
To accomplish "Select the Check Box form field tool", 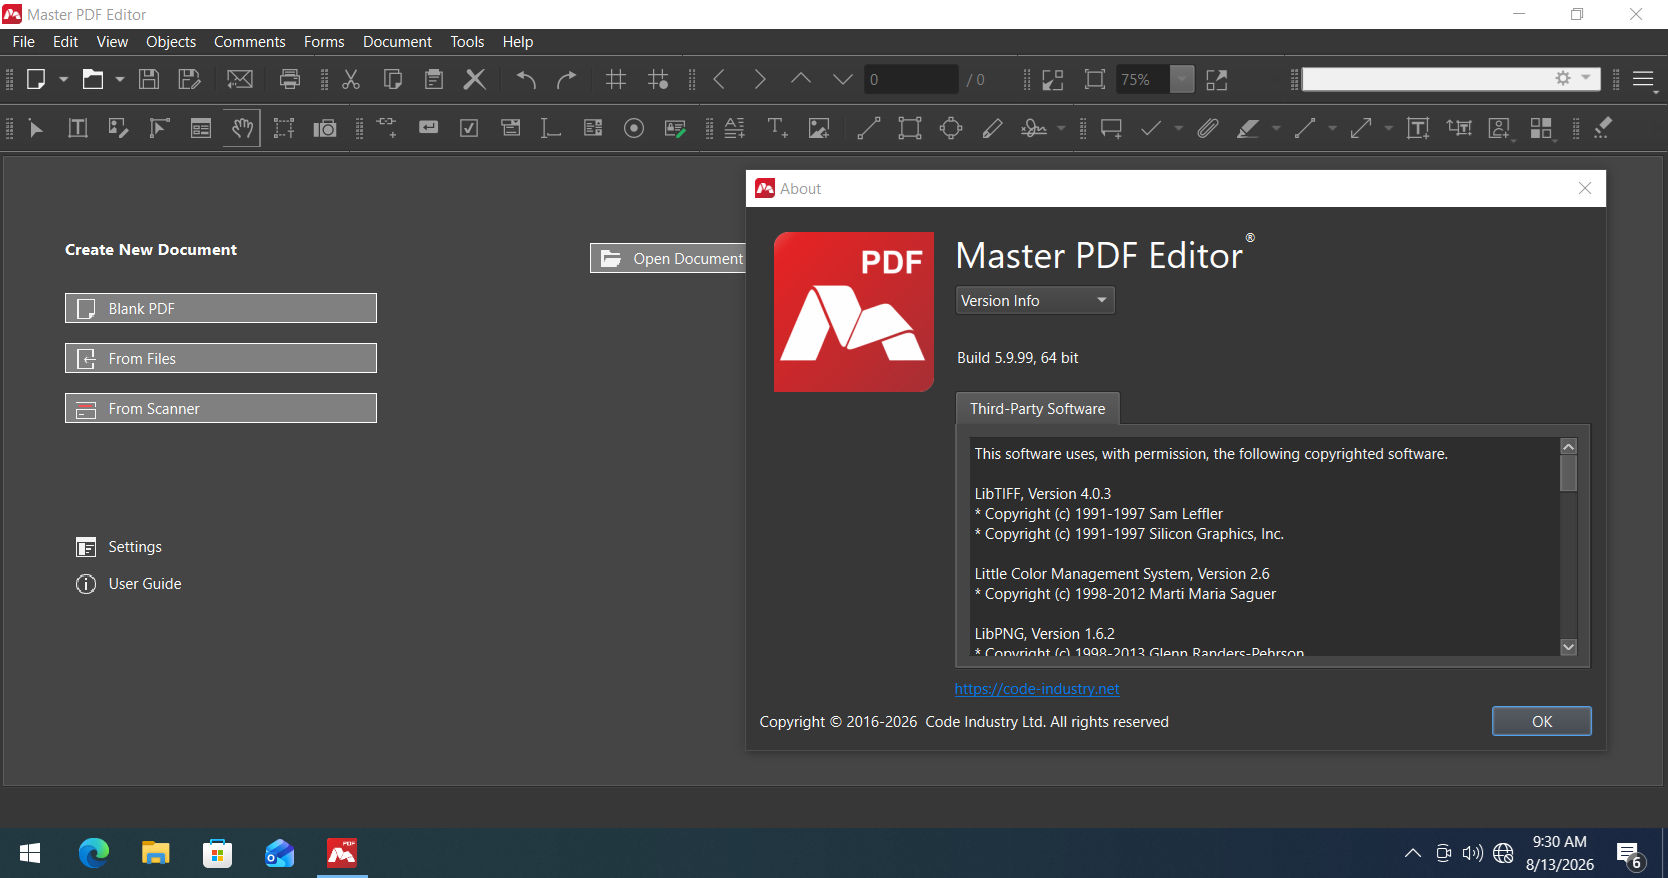I will tap(469, 128).
